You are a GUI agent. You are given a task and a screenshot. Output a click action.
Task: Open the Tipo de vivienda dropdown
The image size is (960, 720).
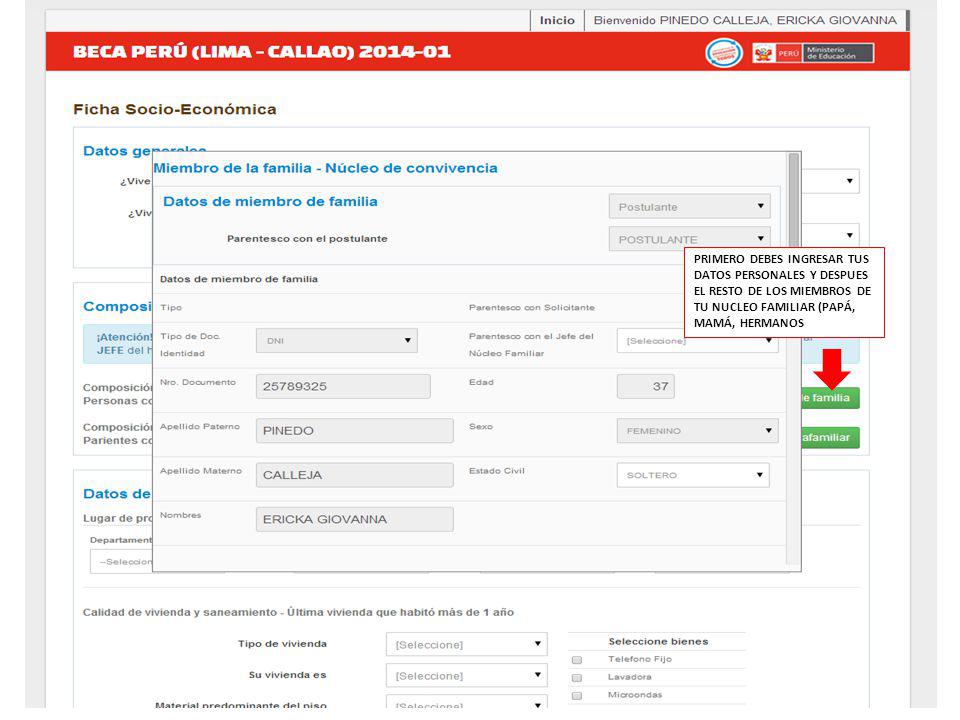click(467, 644)
